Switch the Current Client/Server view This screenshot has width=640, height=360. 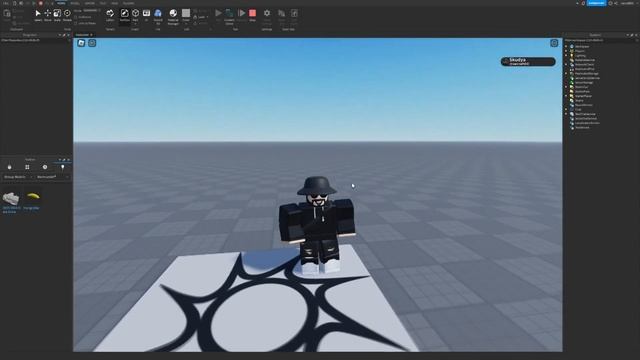(229, 16)
